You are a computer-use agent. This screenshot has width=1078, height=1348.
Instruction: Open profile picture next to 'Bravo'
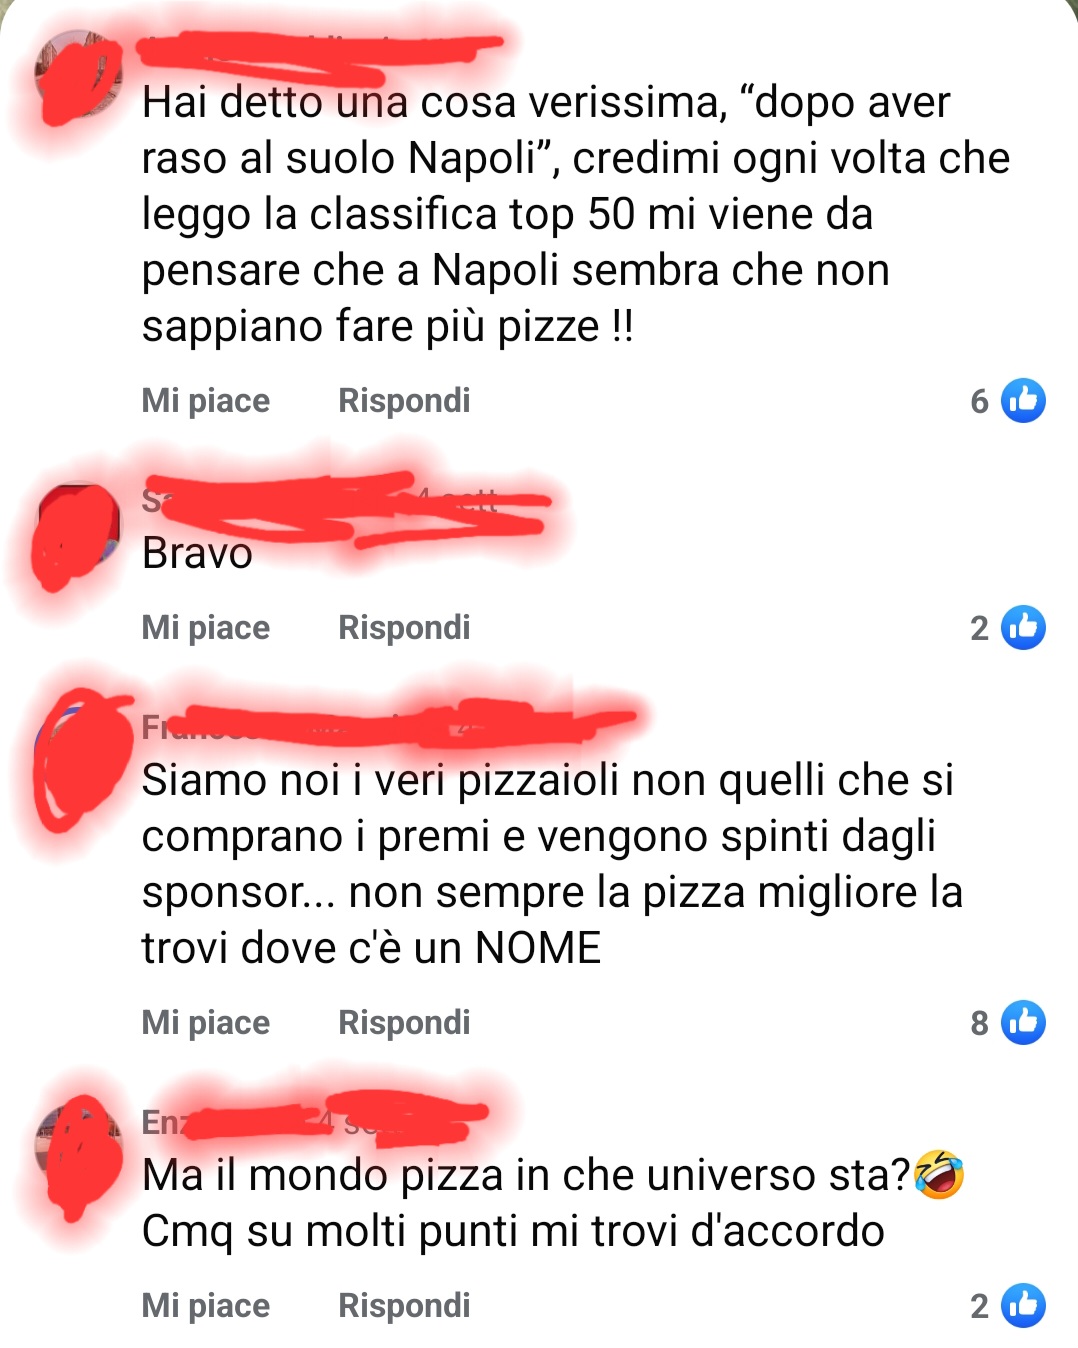click(78, 530)
